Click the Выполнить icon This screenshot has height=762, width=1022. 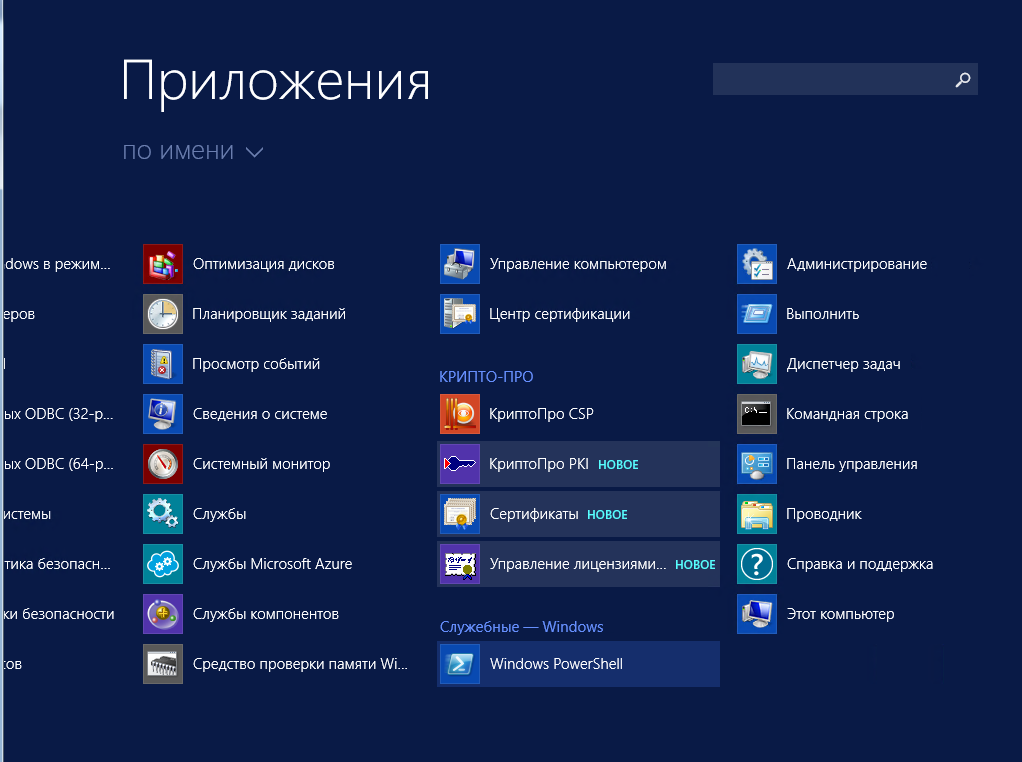coord(757,314)
